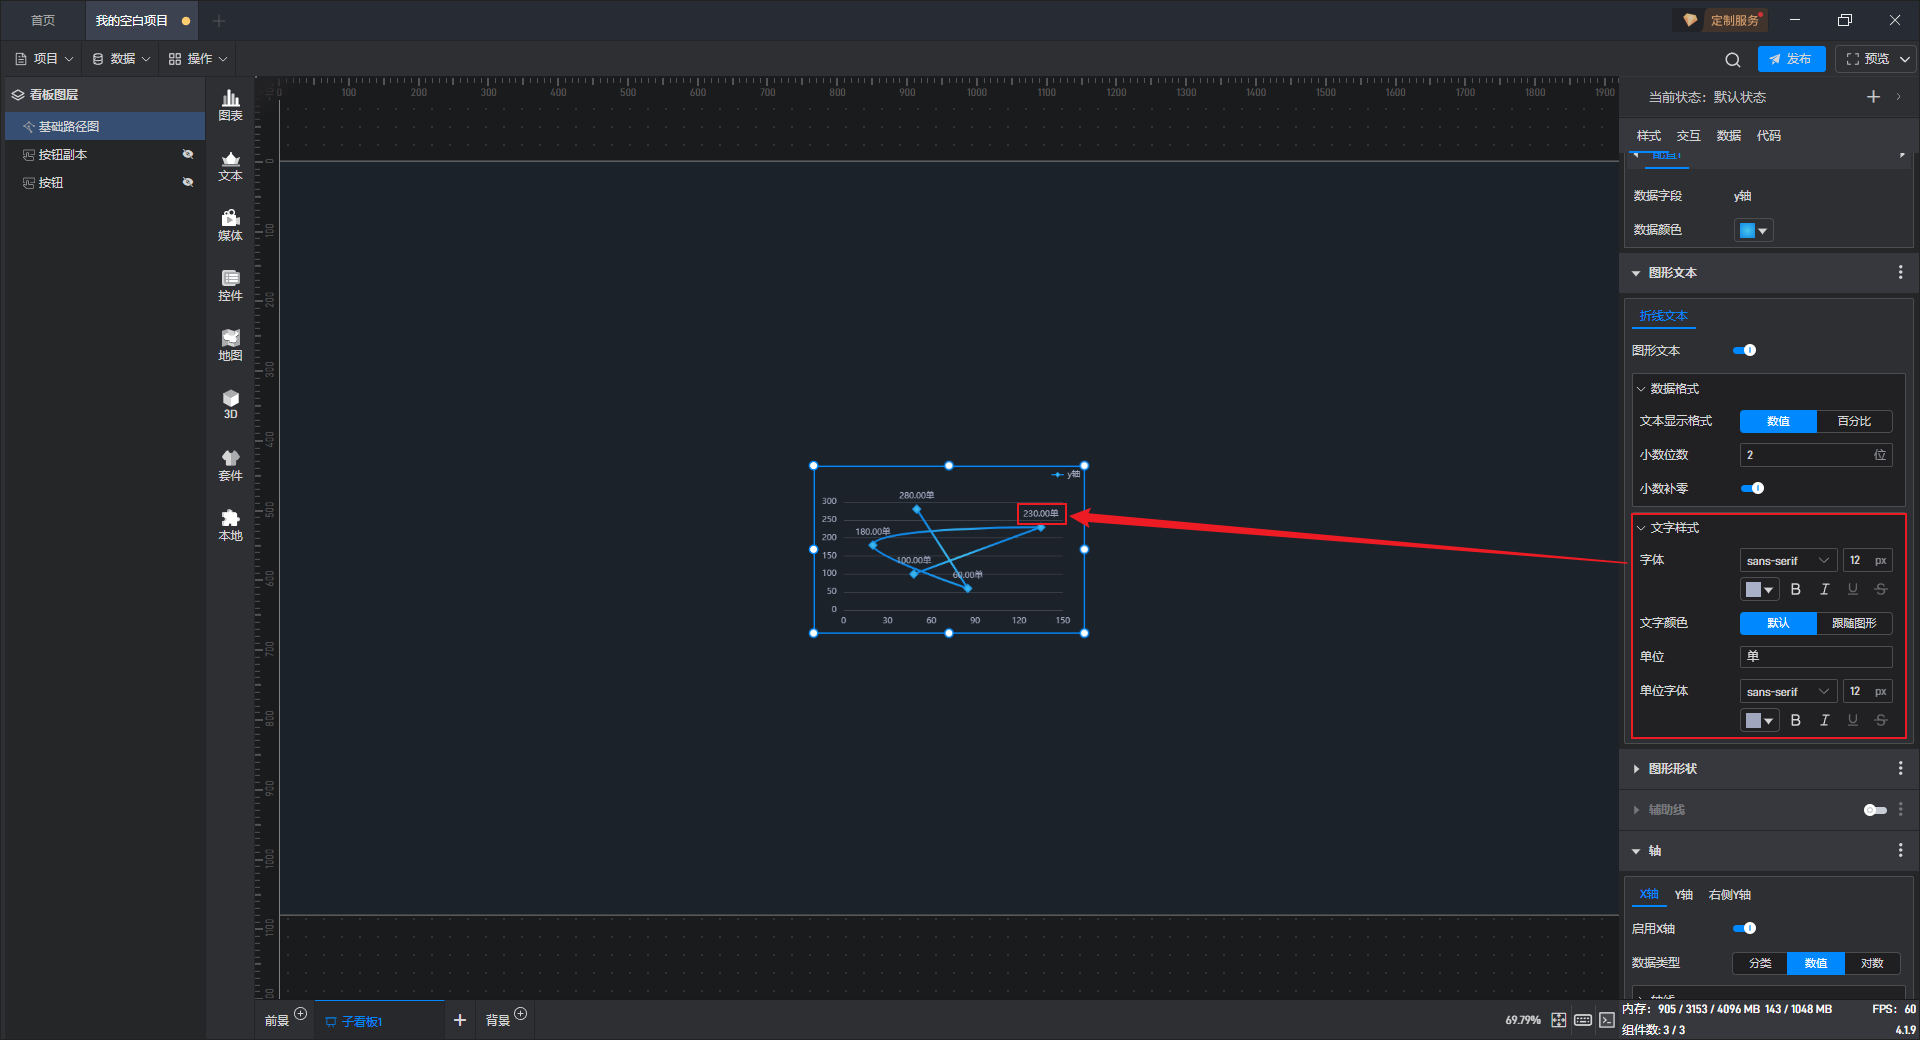Switch to the 右侧Y轴 axis tab
The width and height of the screenshot is (1920, 1040).
1730,895
